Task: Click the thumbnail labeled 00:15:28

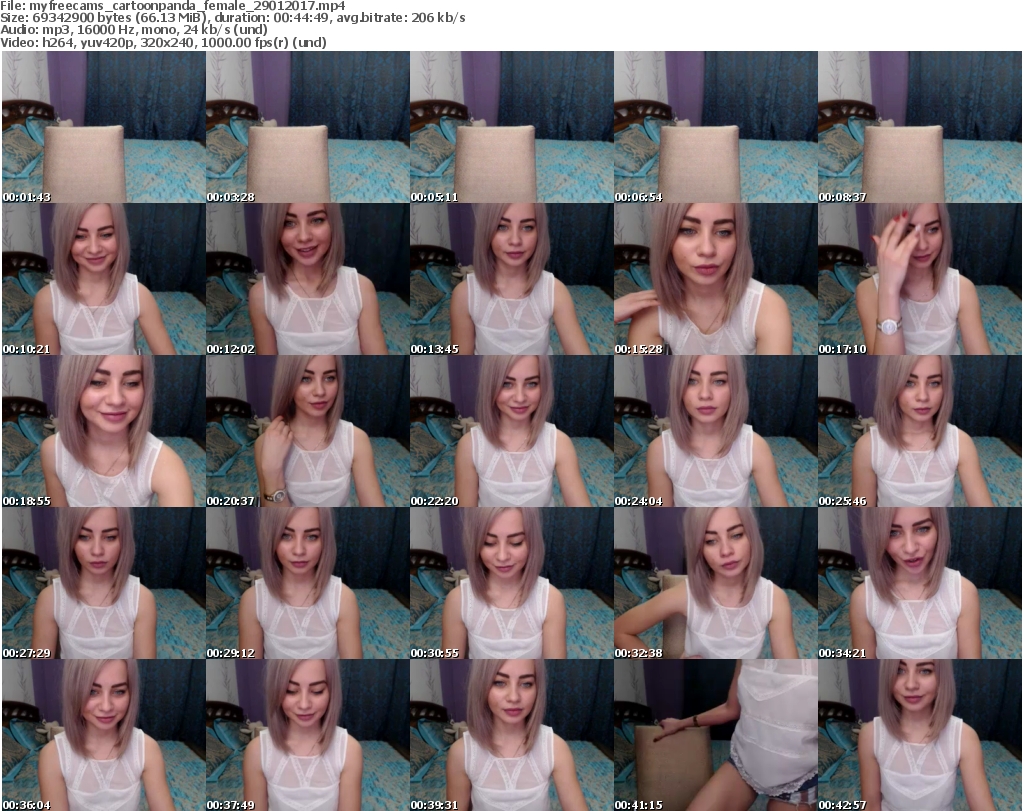Action: [x=716, y=279]
